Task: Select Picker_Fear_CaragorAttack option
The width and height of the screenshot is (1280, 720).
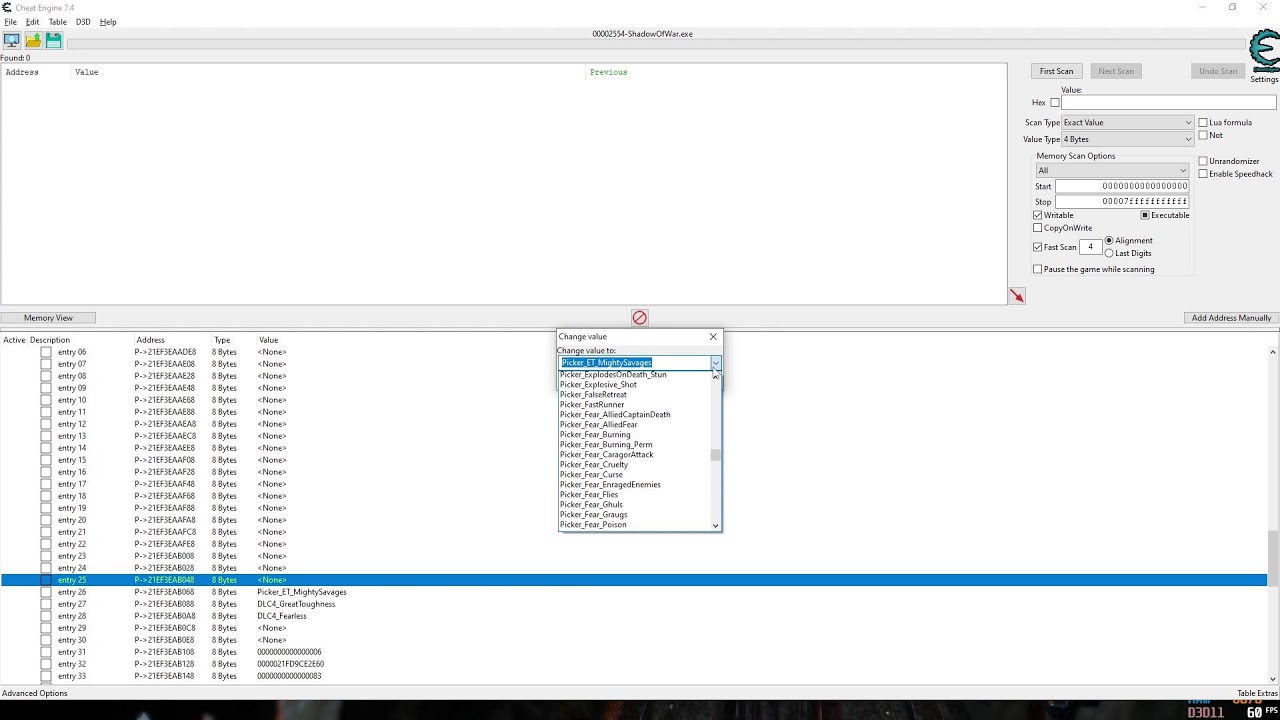Action: point(606,455)
